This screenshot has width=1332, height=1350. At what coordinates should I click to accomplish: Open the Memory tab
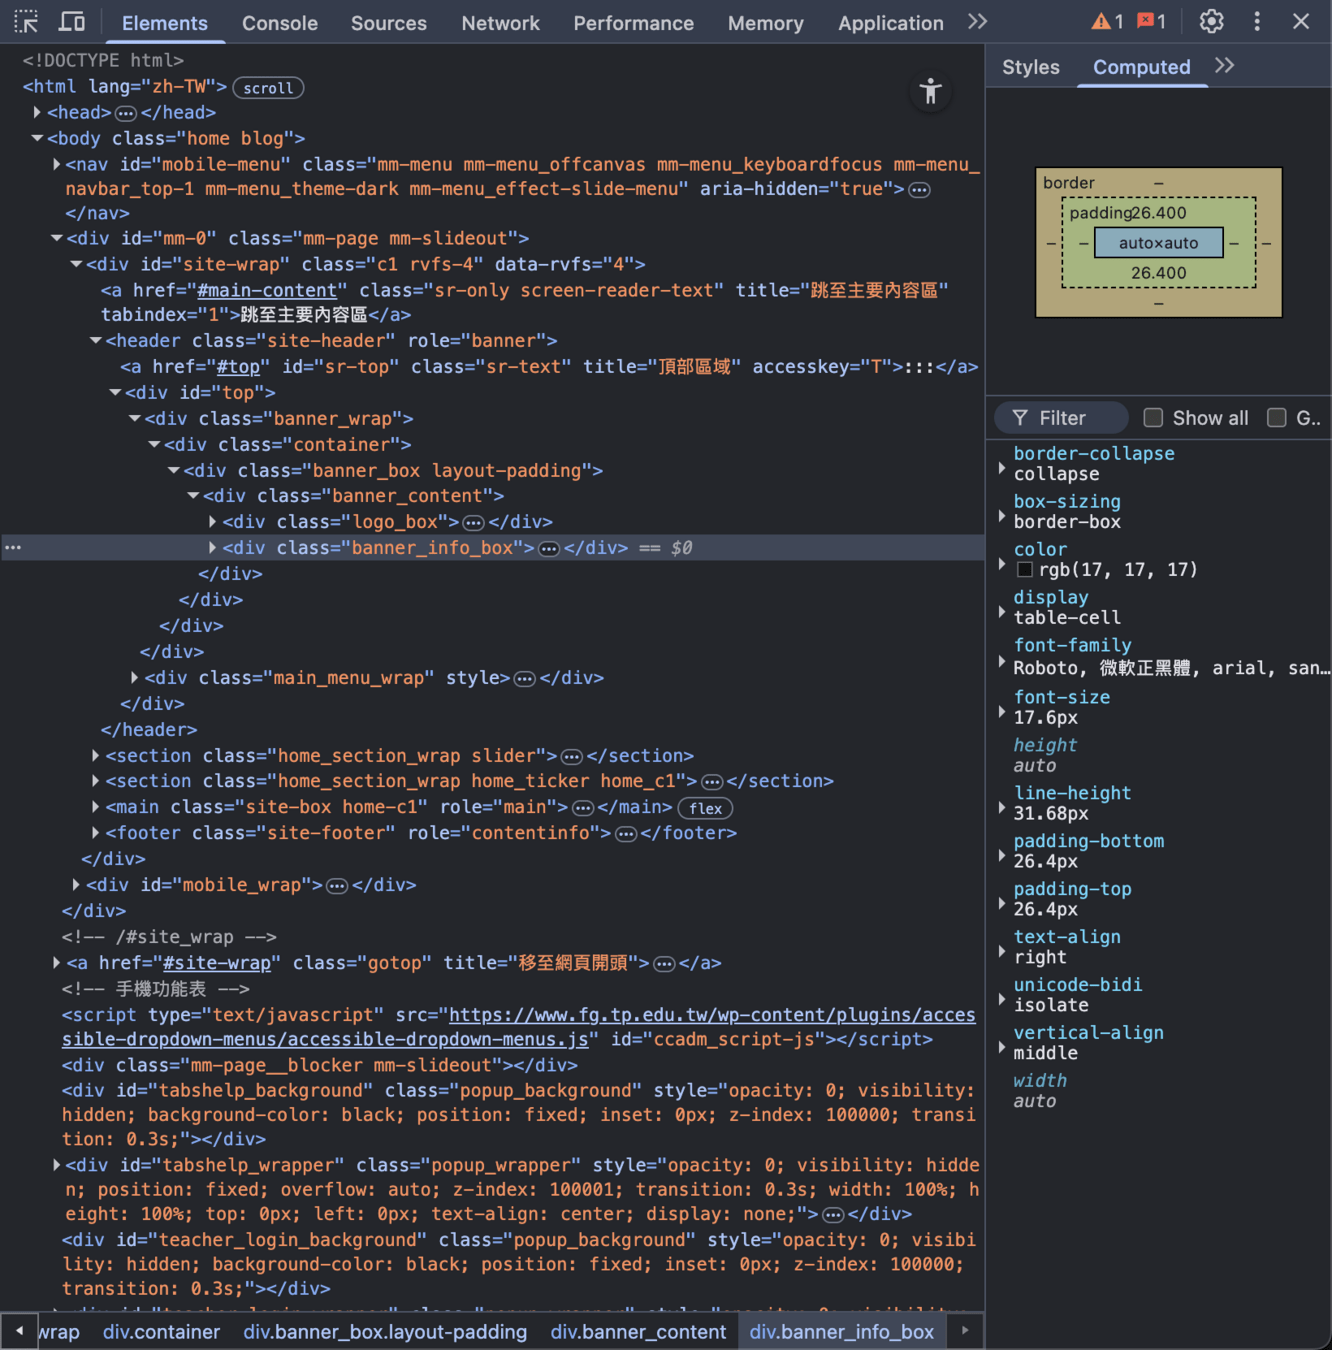click(766, 22)
